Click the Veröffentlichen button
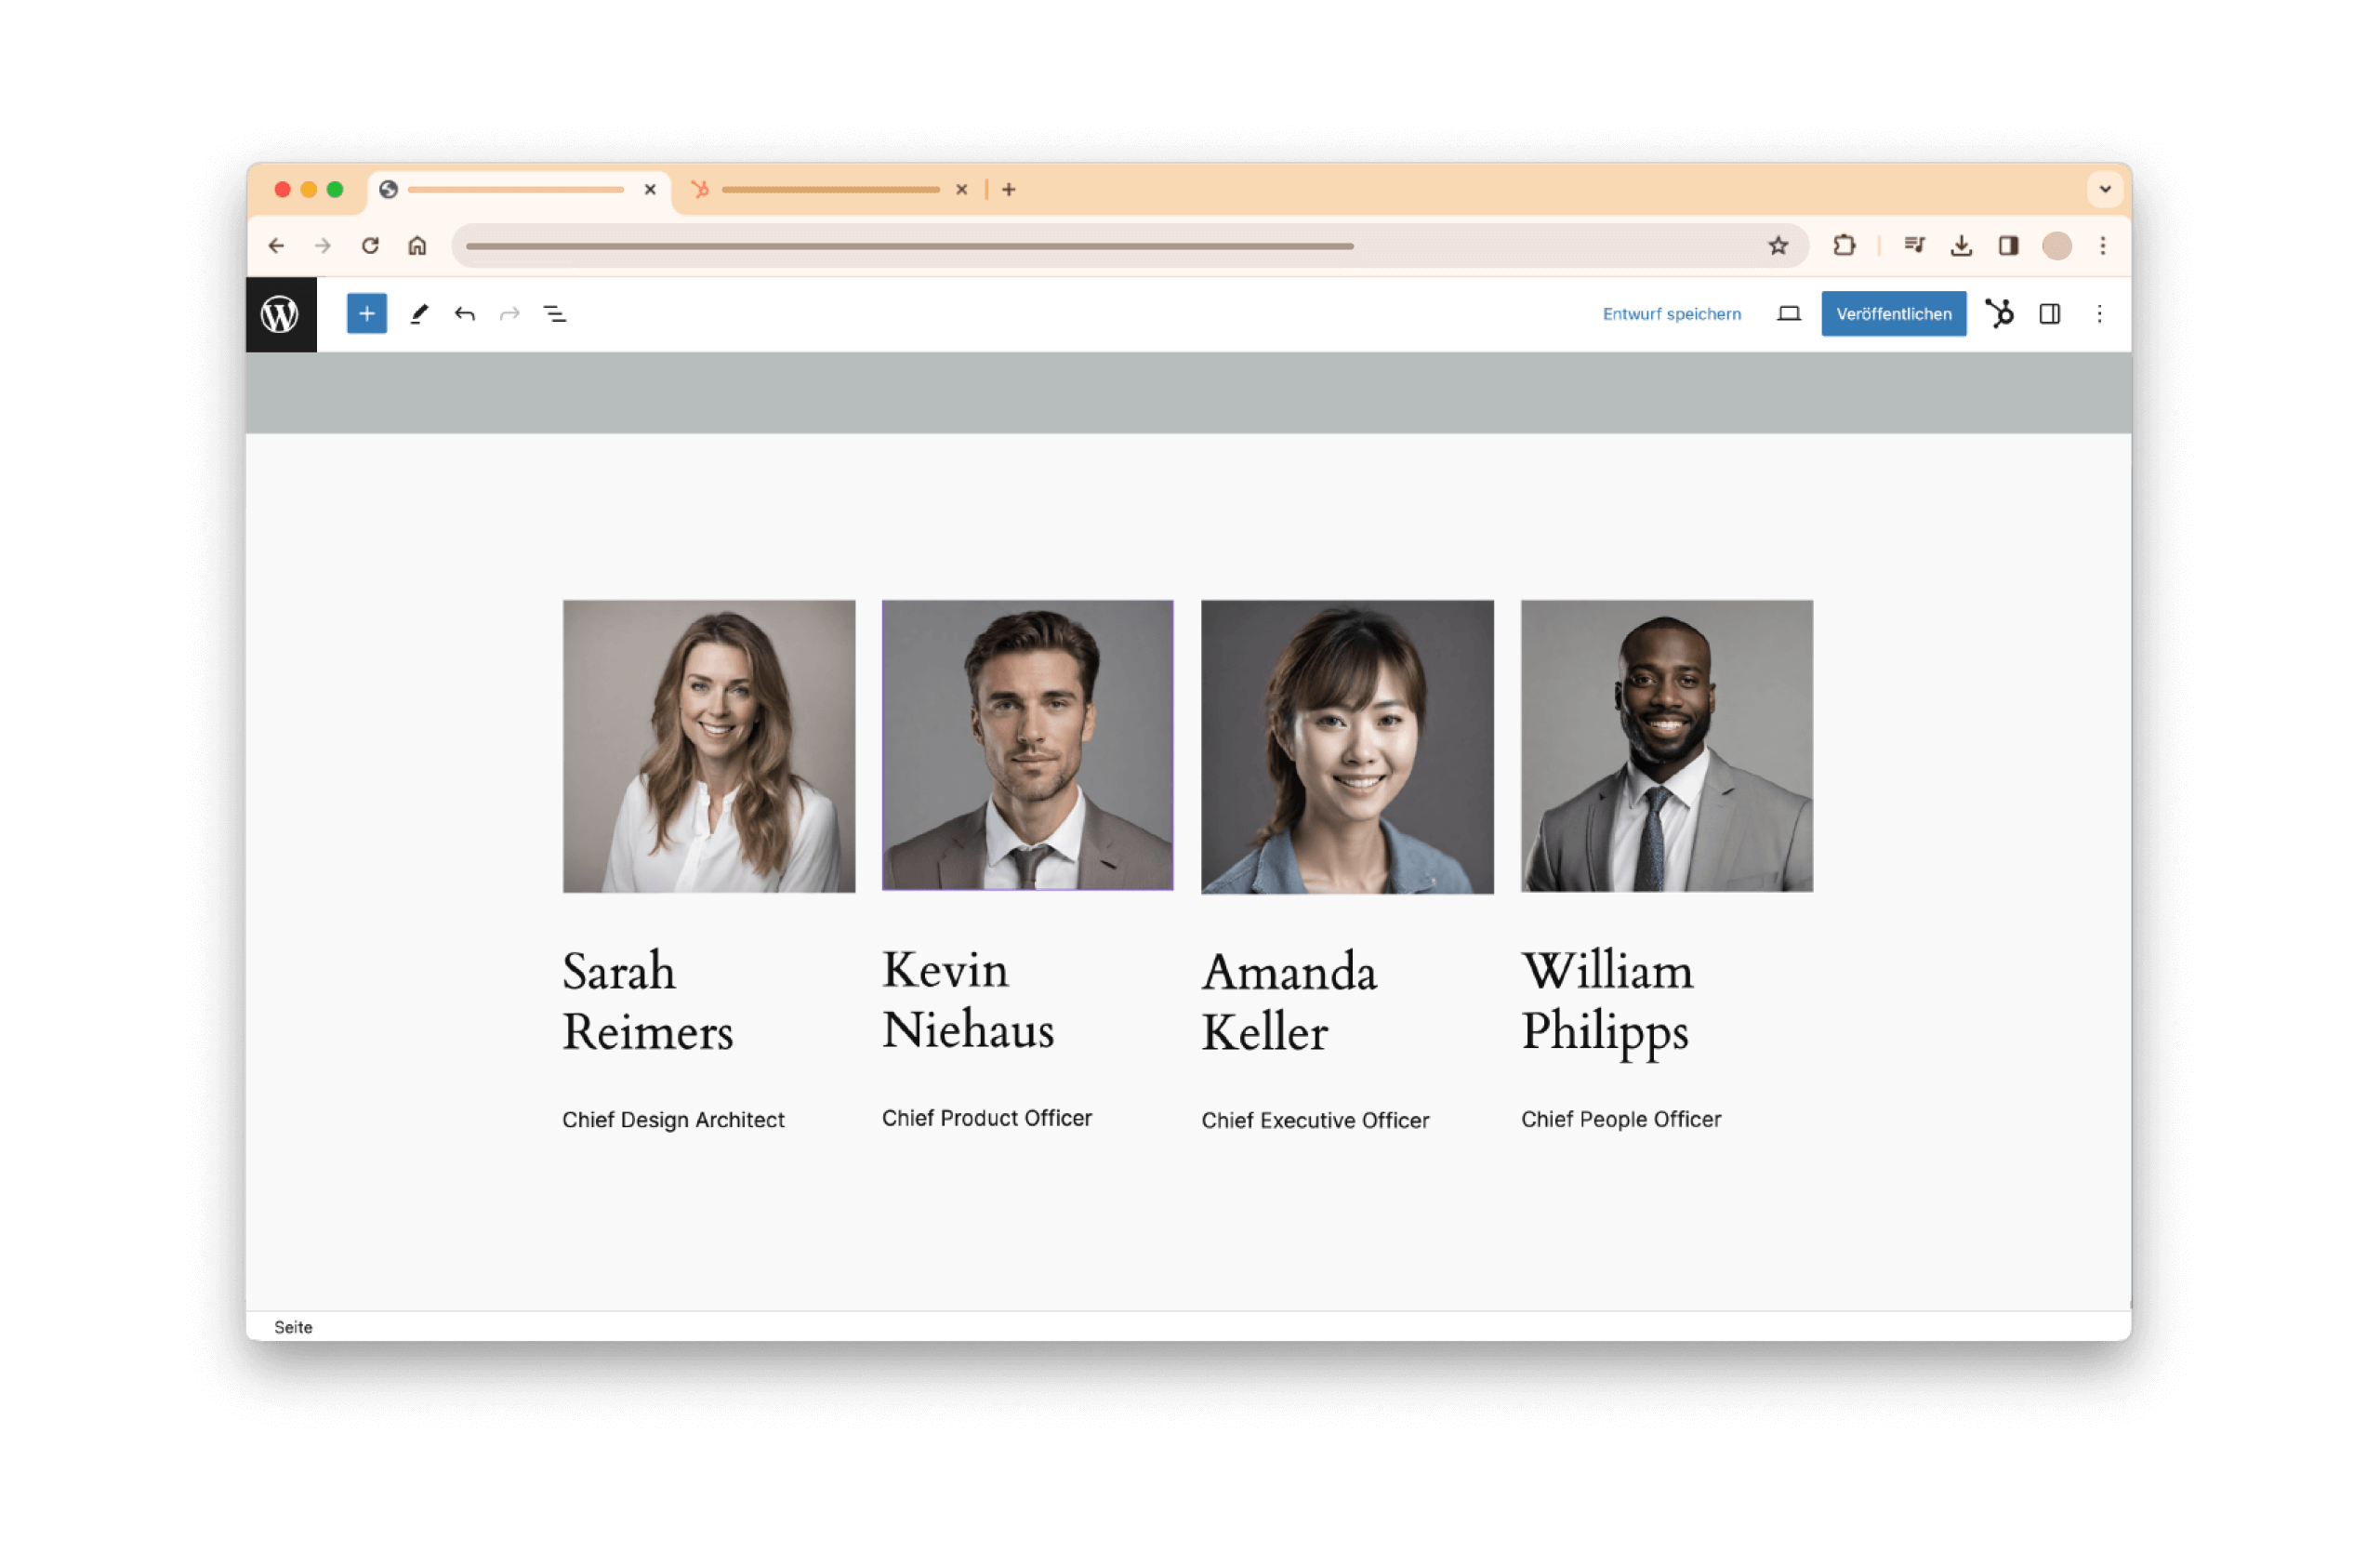Viewport: 2380px width, 1553px height. (1895, 314)
